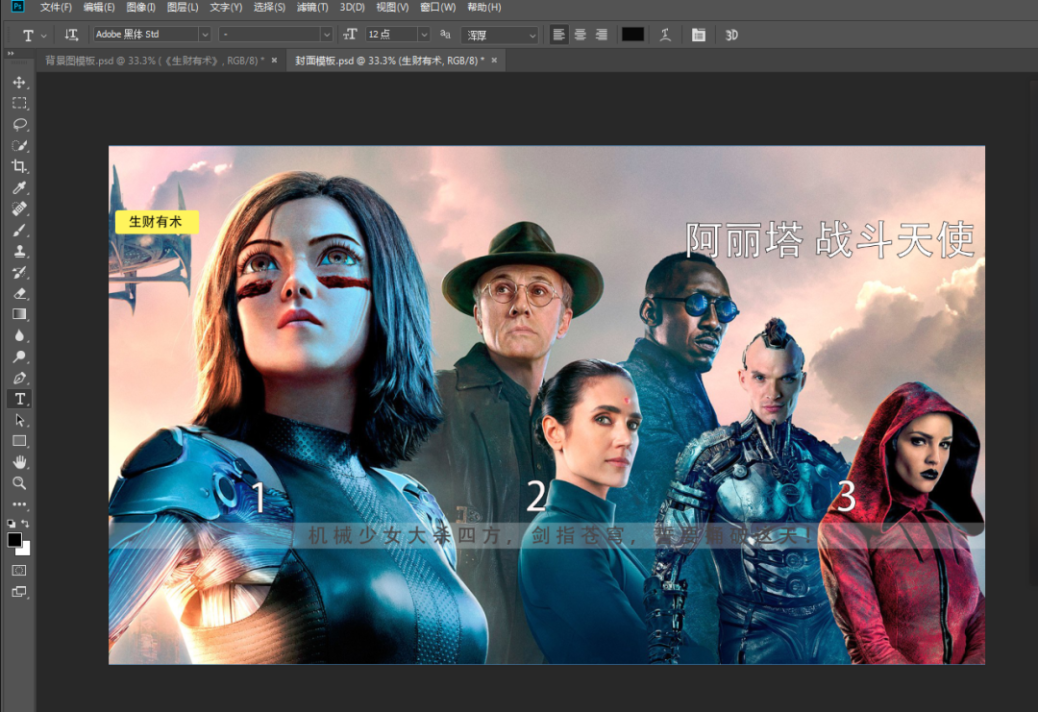The image size is (1038, 712).
Task: Click the 生财有术 yellow label on canvas
Action: coord(156,222)
